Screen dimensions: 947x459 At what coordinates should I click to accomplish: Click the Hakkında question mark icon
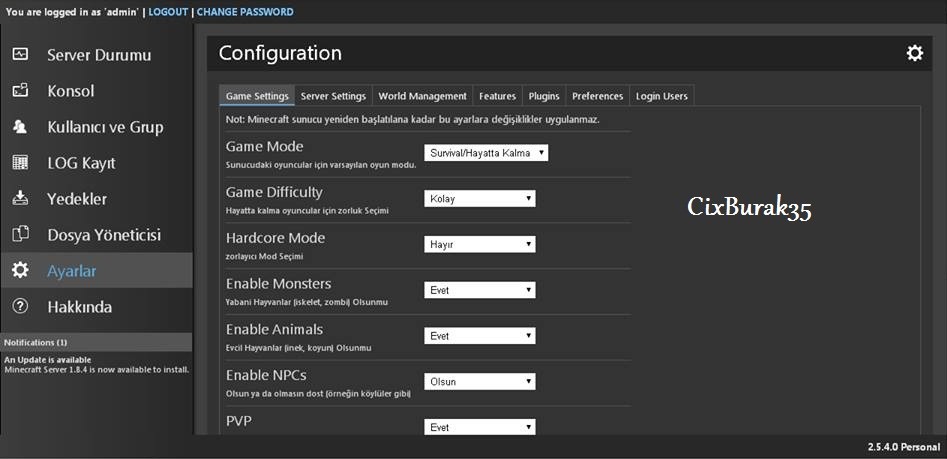point(20,306)
